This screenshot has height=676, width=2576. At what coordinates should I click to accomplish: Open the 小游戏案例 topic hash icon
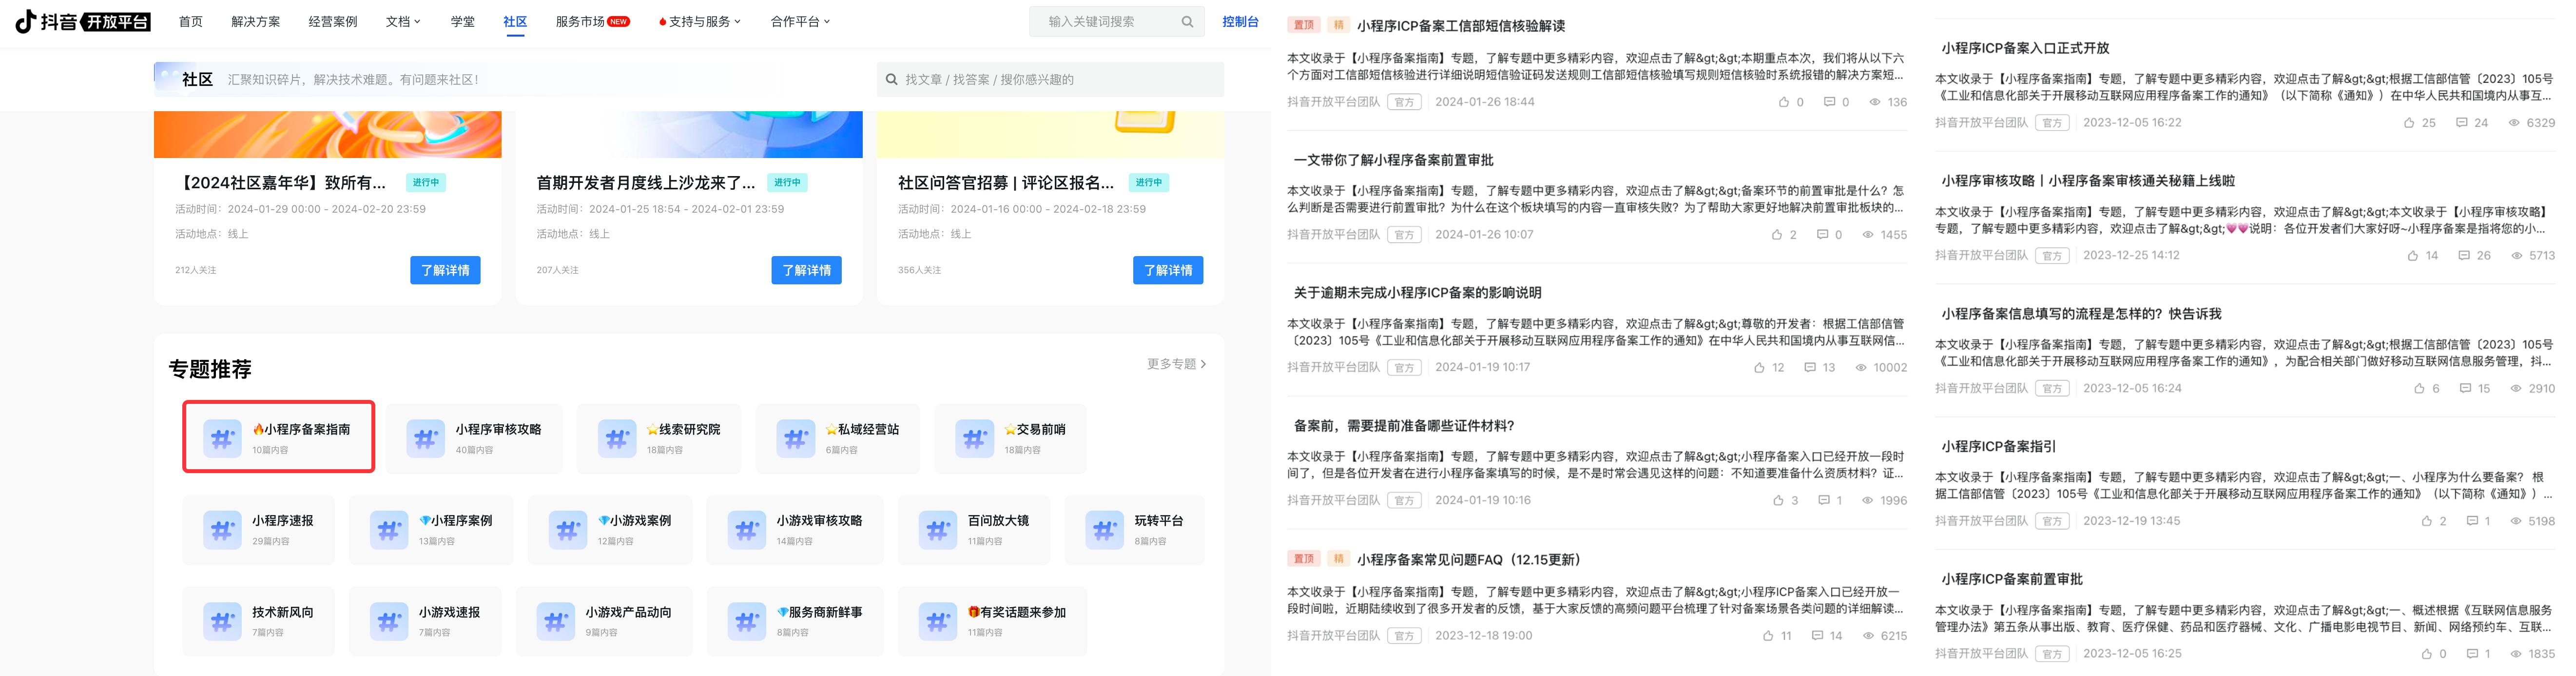tap(568, 530)
